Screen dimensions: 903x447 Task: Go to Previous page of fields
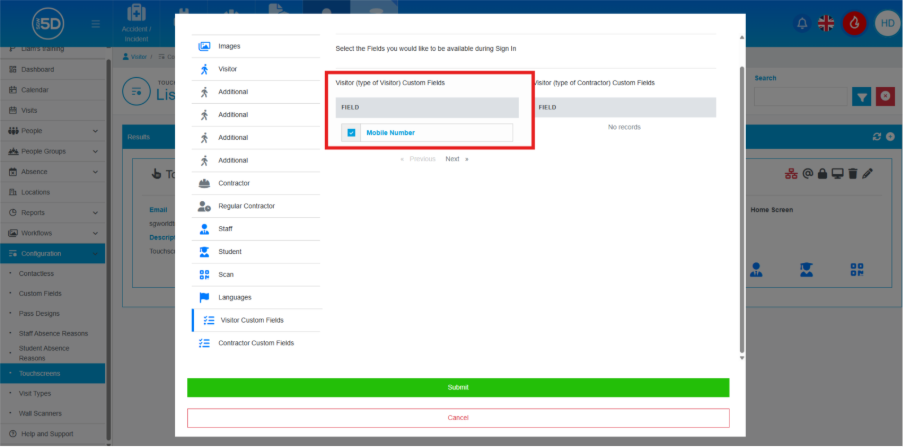[x=418, y=159]
